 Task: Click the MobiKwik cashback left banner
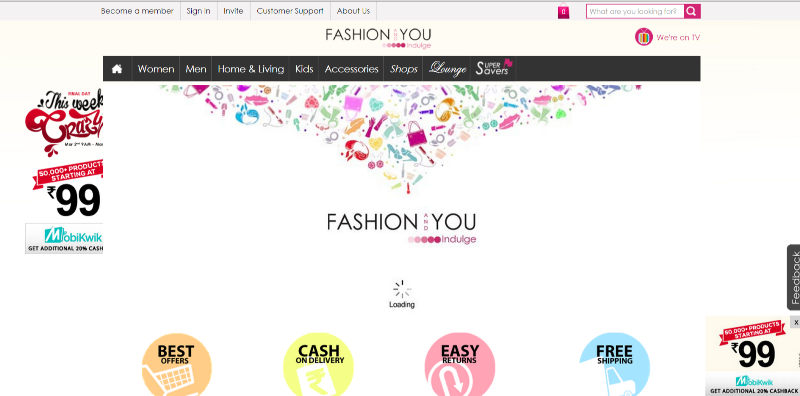pyautogui.click(x=64, y=238)
